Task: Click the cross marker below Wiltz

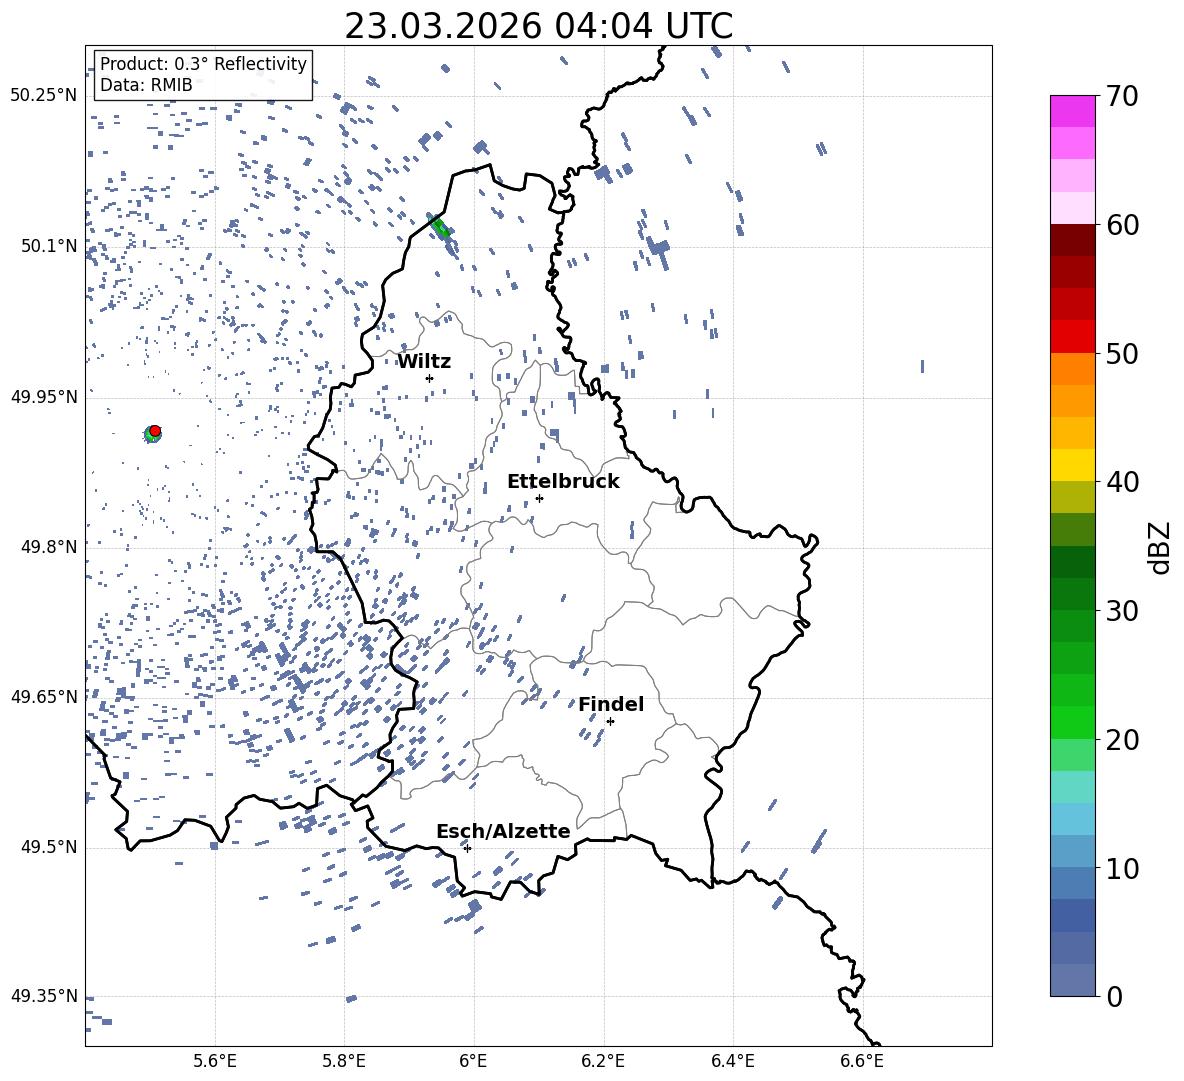Action: pos(430,379)
